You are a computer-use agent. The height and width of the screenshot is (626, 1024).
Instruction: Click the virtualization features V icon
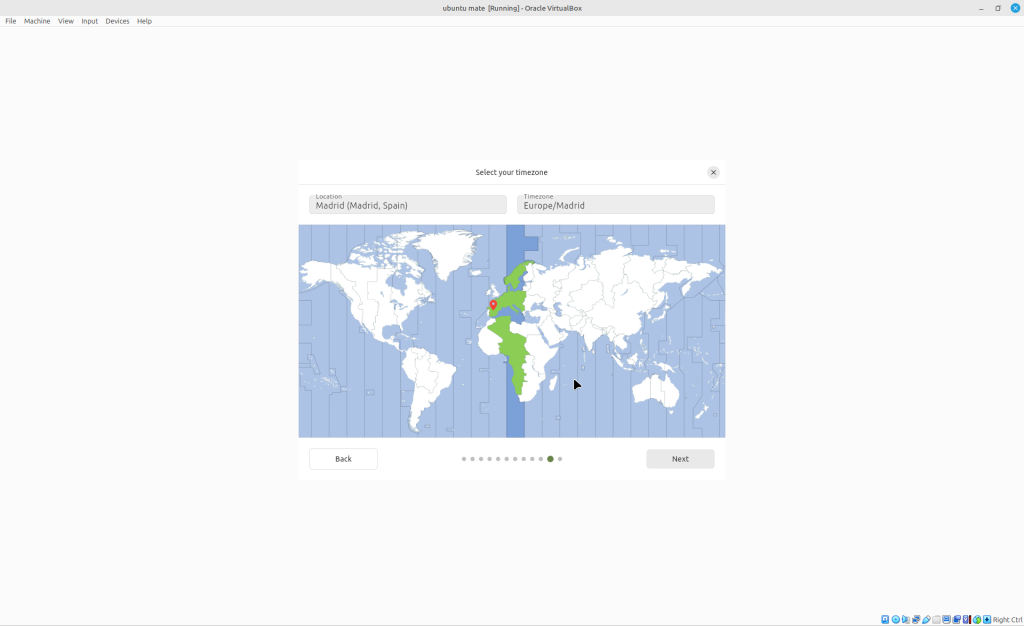(x=967, y=619)
